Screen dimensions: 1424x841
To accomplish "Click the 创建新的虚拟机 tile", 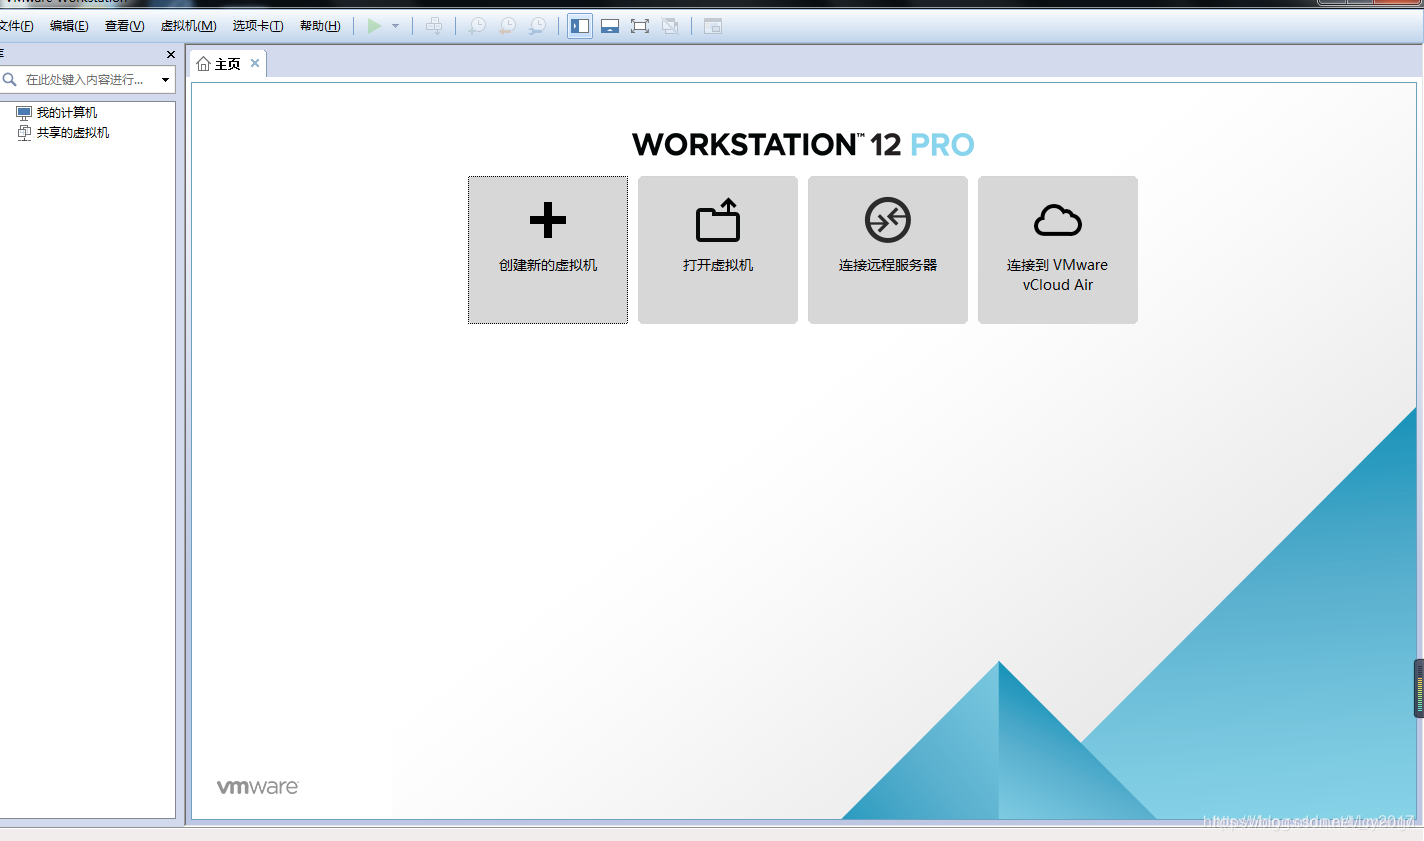I will click(548, 250).
